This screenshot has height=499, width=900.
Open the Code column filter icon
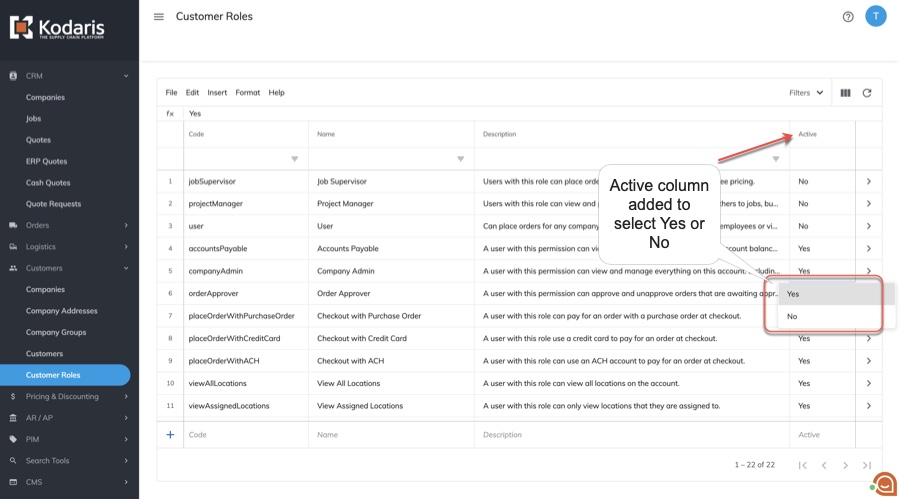pyautogui.click(x=294, y=159)
